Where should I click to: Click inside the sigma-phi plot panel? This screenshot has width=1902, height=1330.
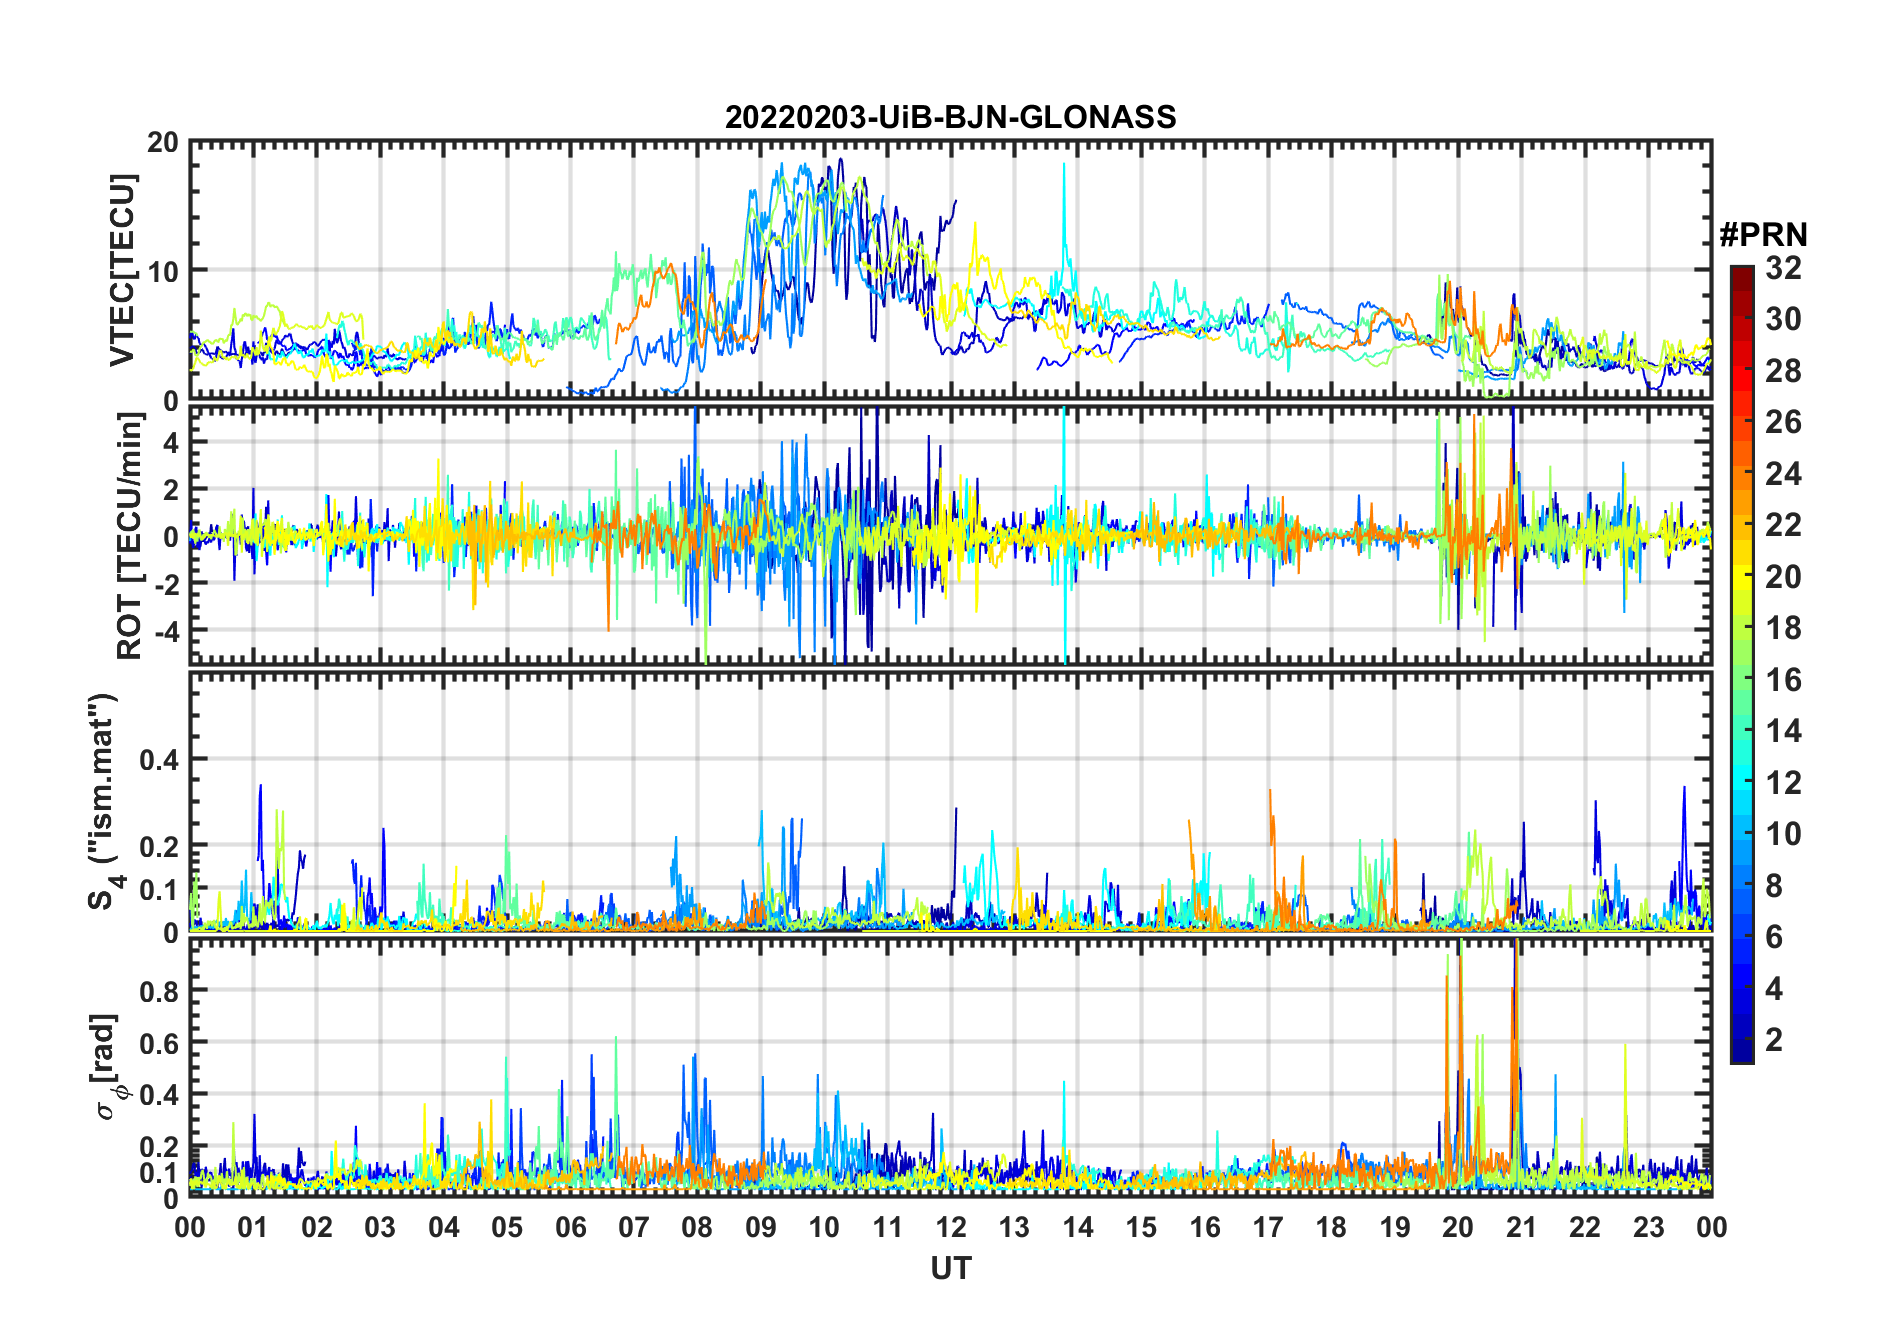(x=950, y=1067)
